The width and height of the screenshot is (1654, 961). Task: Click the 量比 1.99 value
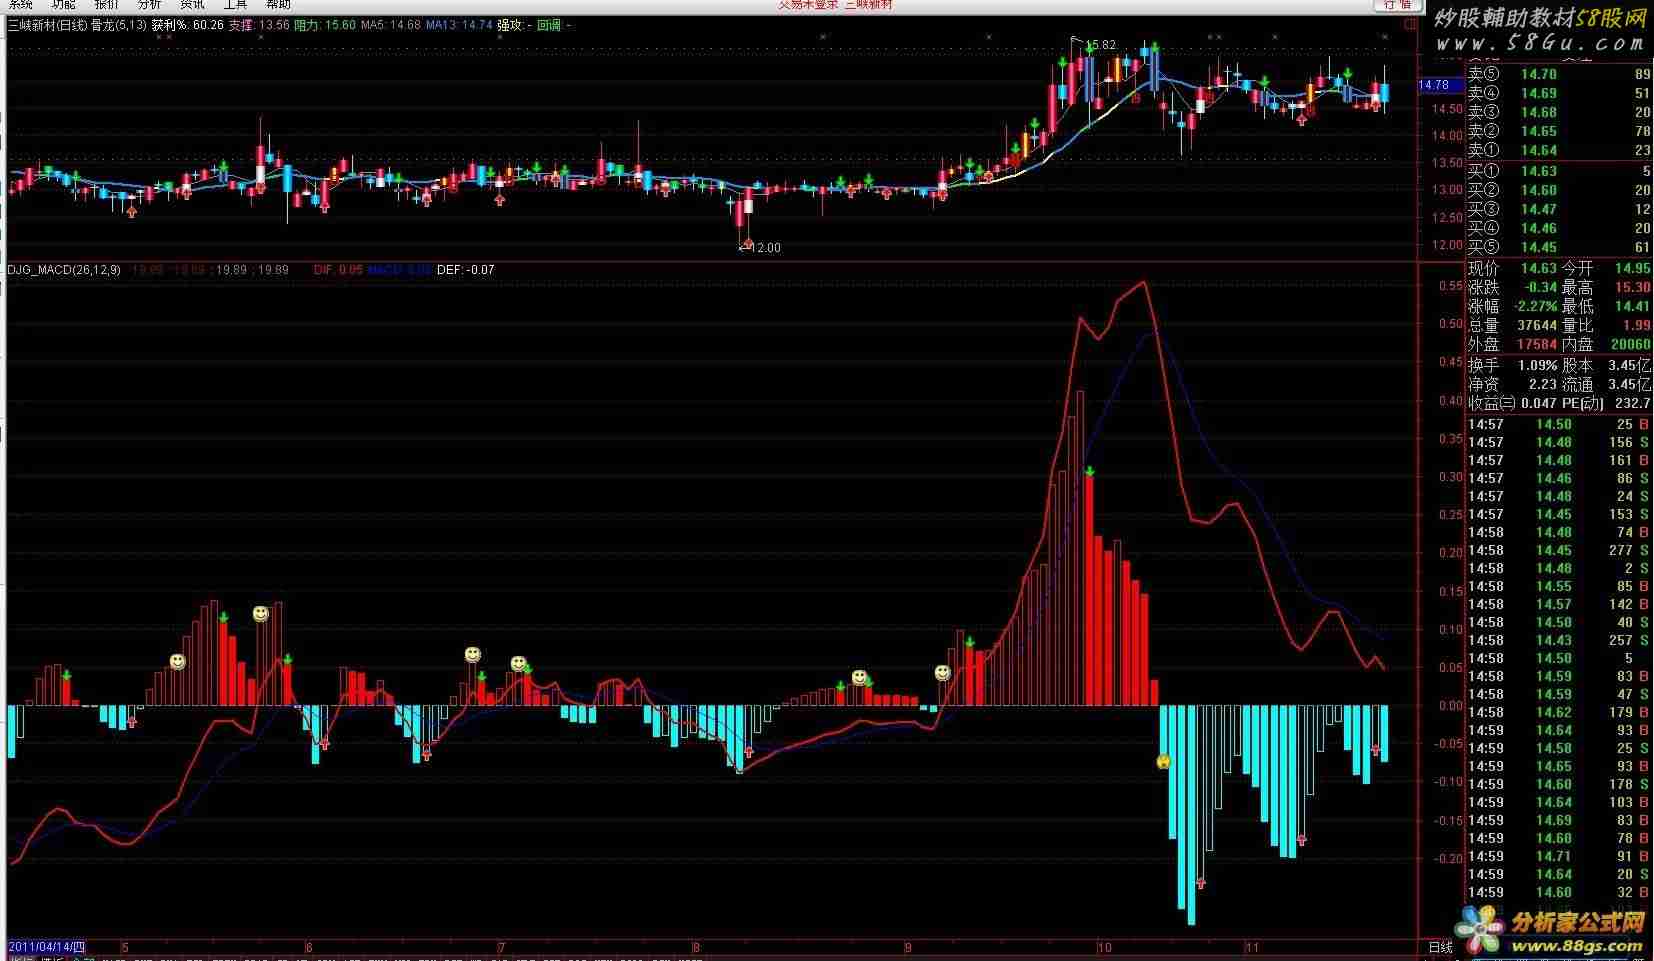point(1637,325)
